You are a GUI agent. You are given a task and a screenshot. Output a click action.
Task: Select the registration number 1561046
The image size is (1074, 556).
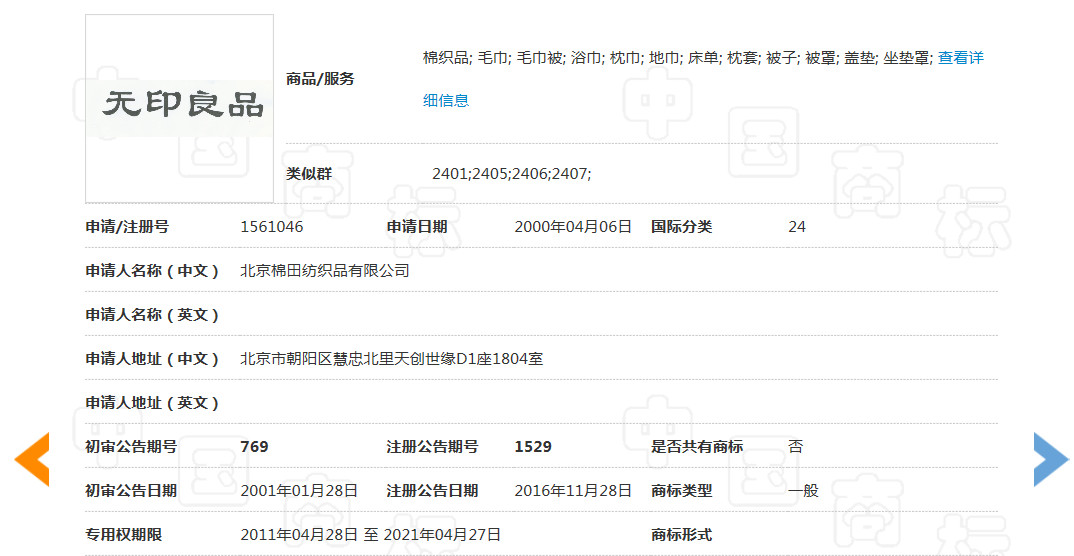click(x=272, y=227)
